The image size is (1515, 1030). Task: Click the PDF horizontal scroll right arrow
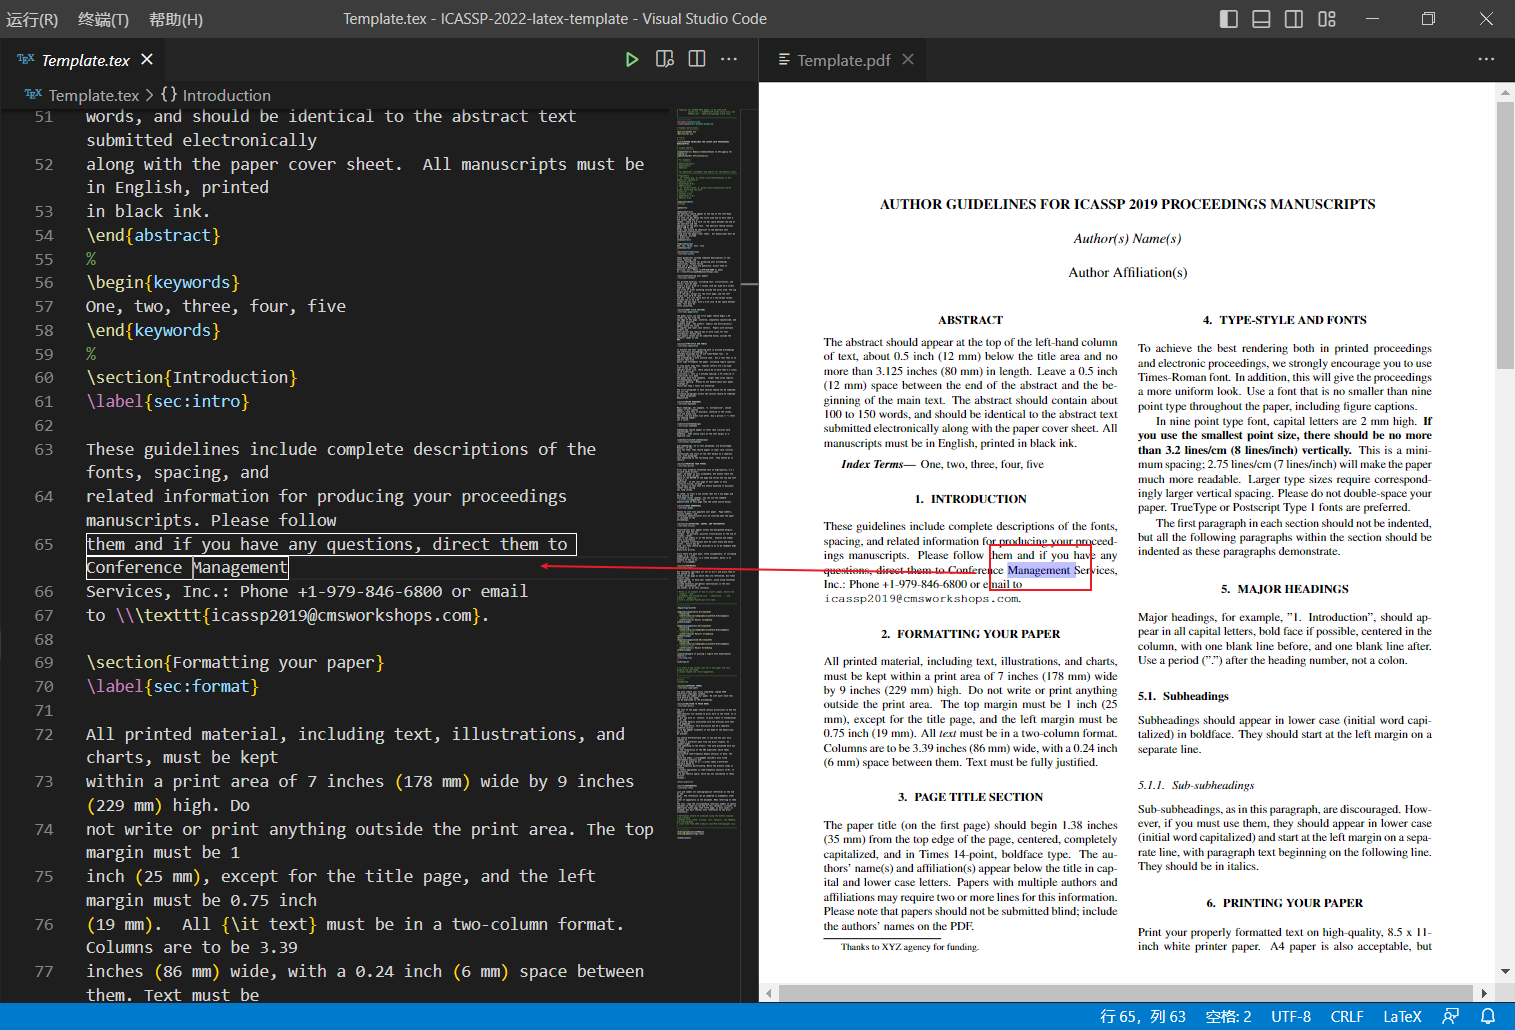pos(1484,993)
